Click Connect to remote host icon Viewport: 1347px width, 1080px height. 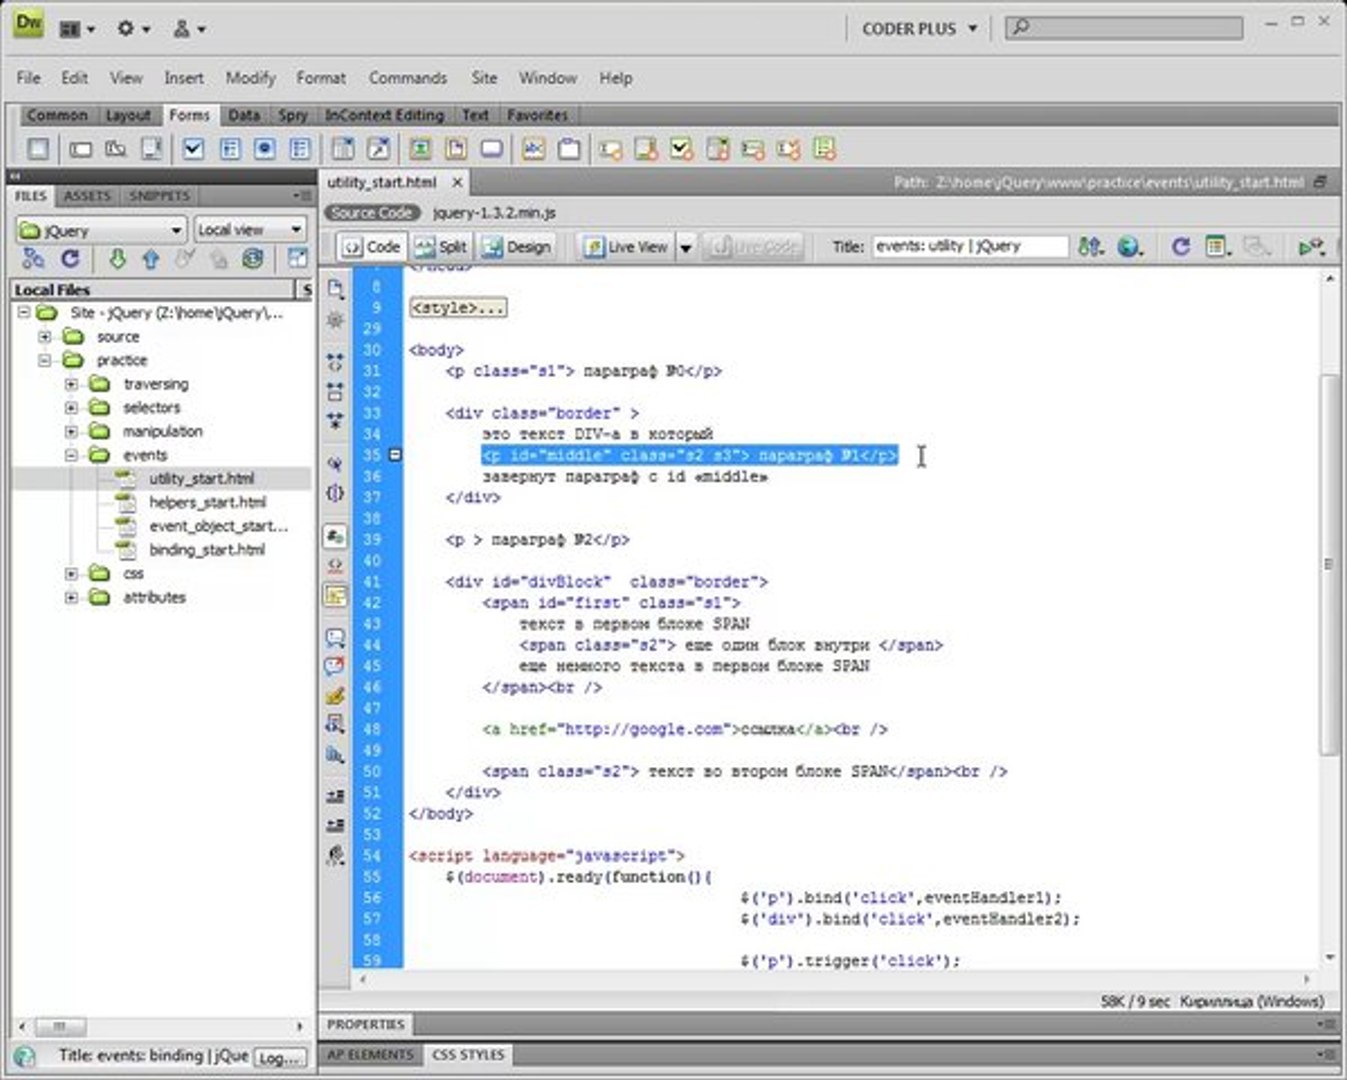[x=33, y=258]
